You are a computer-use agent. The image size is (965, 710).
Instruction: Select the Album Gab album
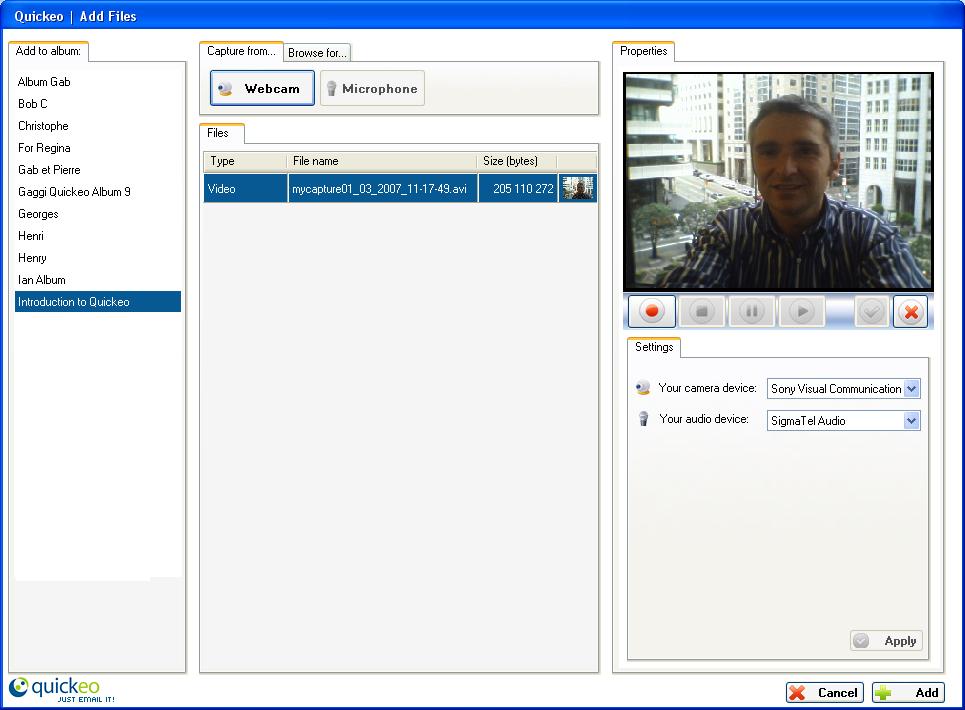tap(98, 82)
